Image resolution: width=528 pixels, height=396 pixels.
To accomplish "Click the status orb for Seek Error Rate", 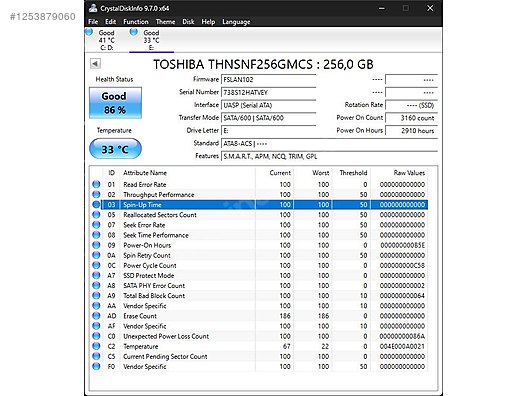I will click(96, 225).
